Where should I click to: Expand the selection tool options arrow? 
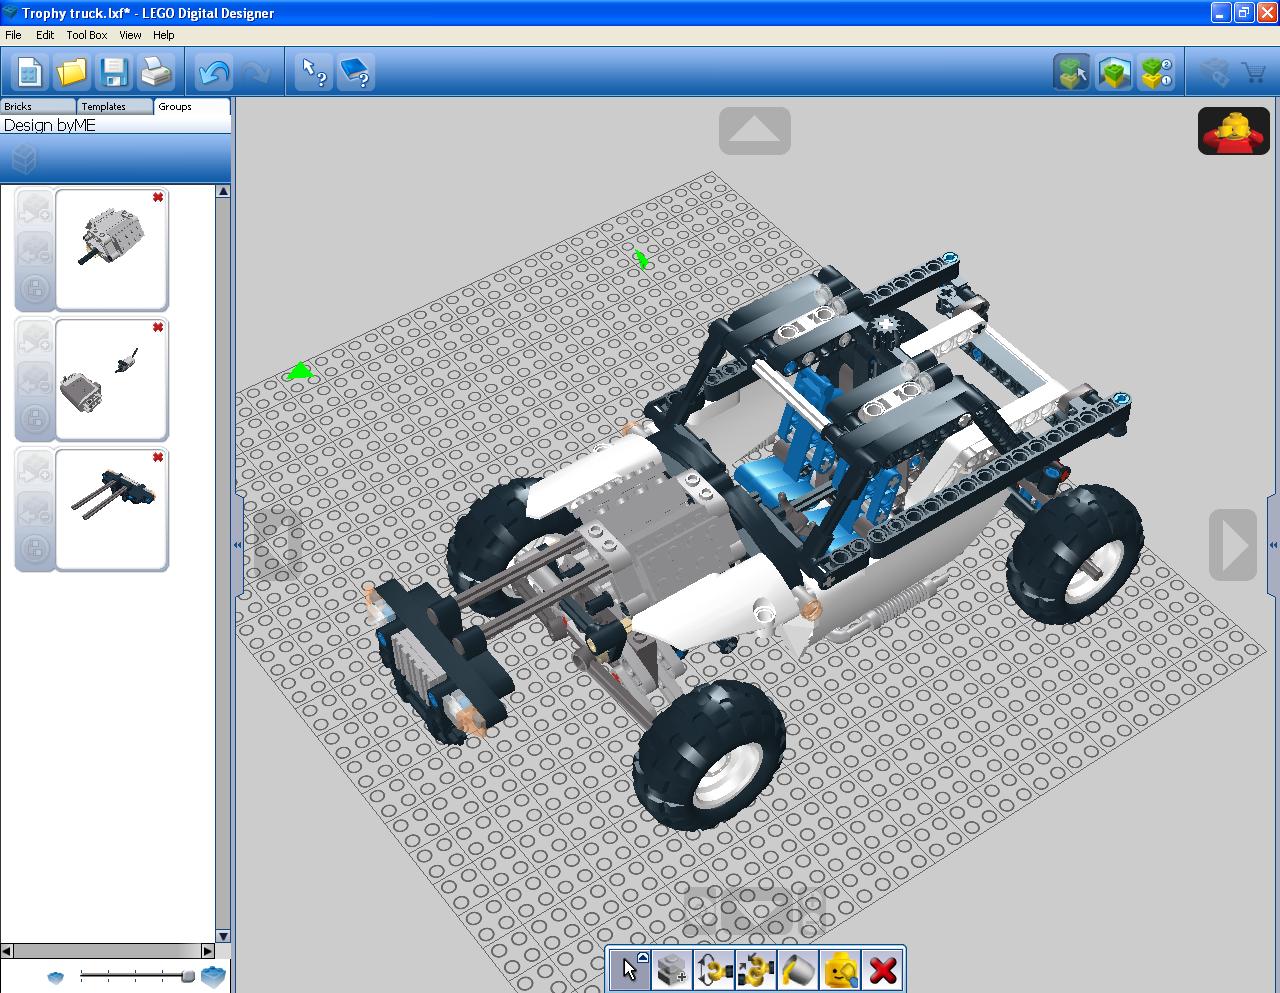coord(643,957)
